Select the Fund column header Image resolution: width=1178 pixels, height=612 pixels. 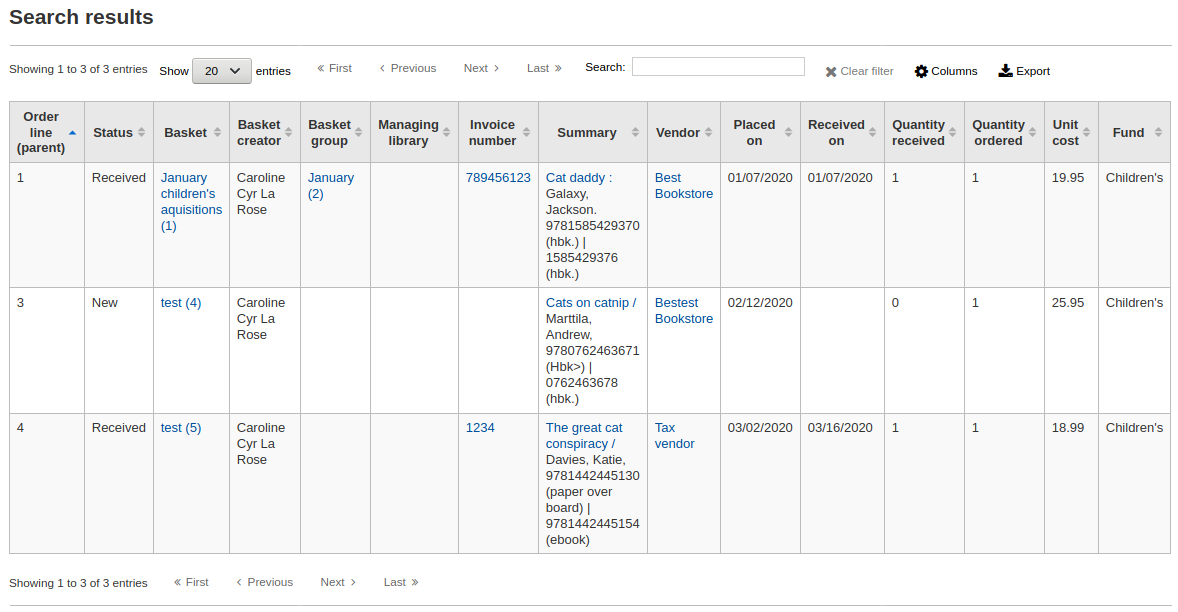click(1128, 131)
